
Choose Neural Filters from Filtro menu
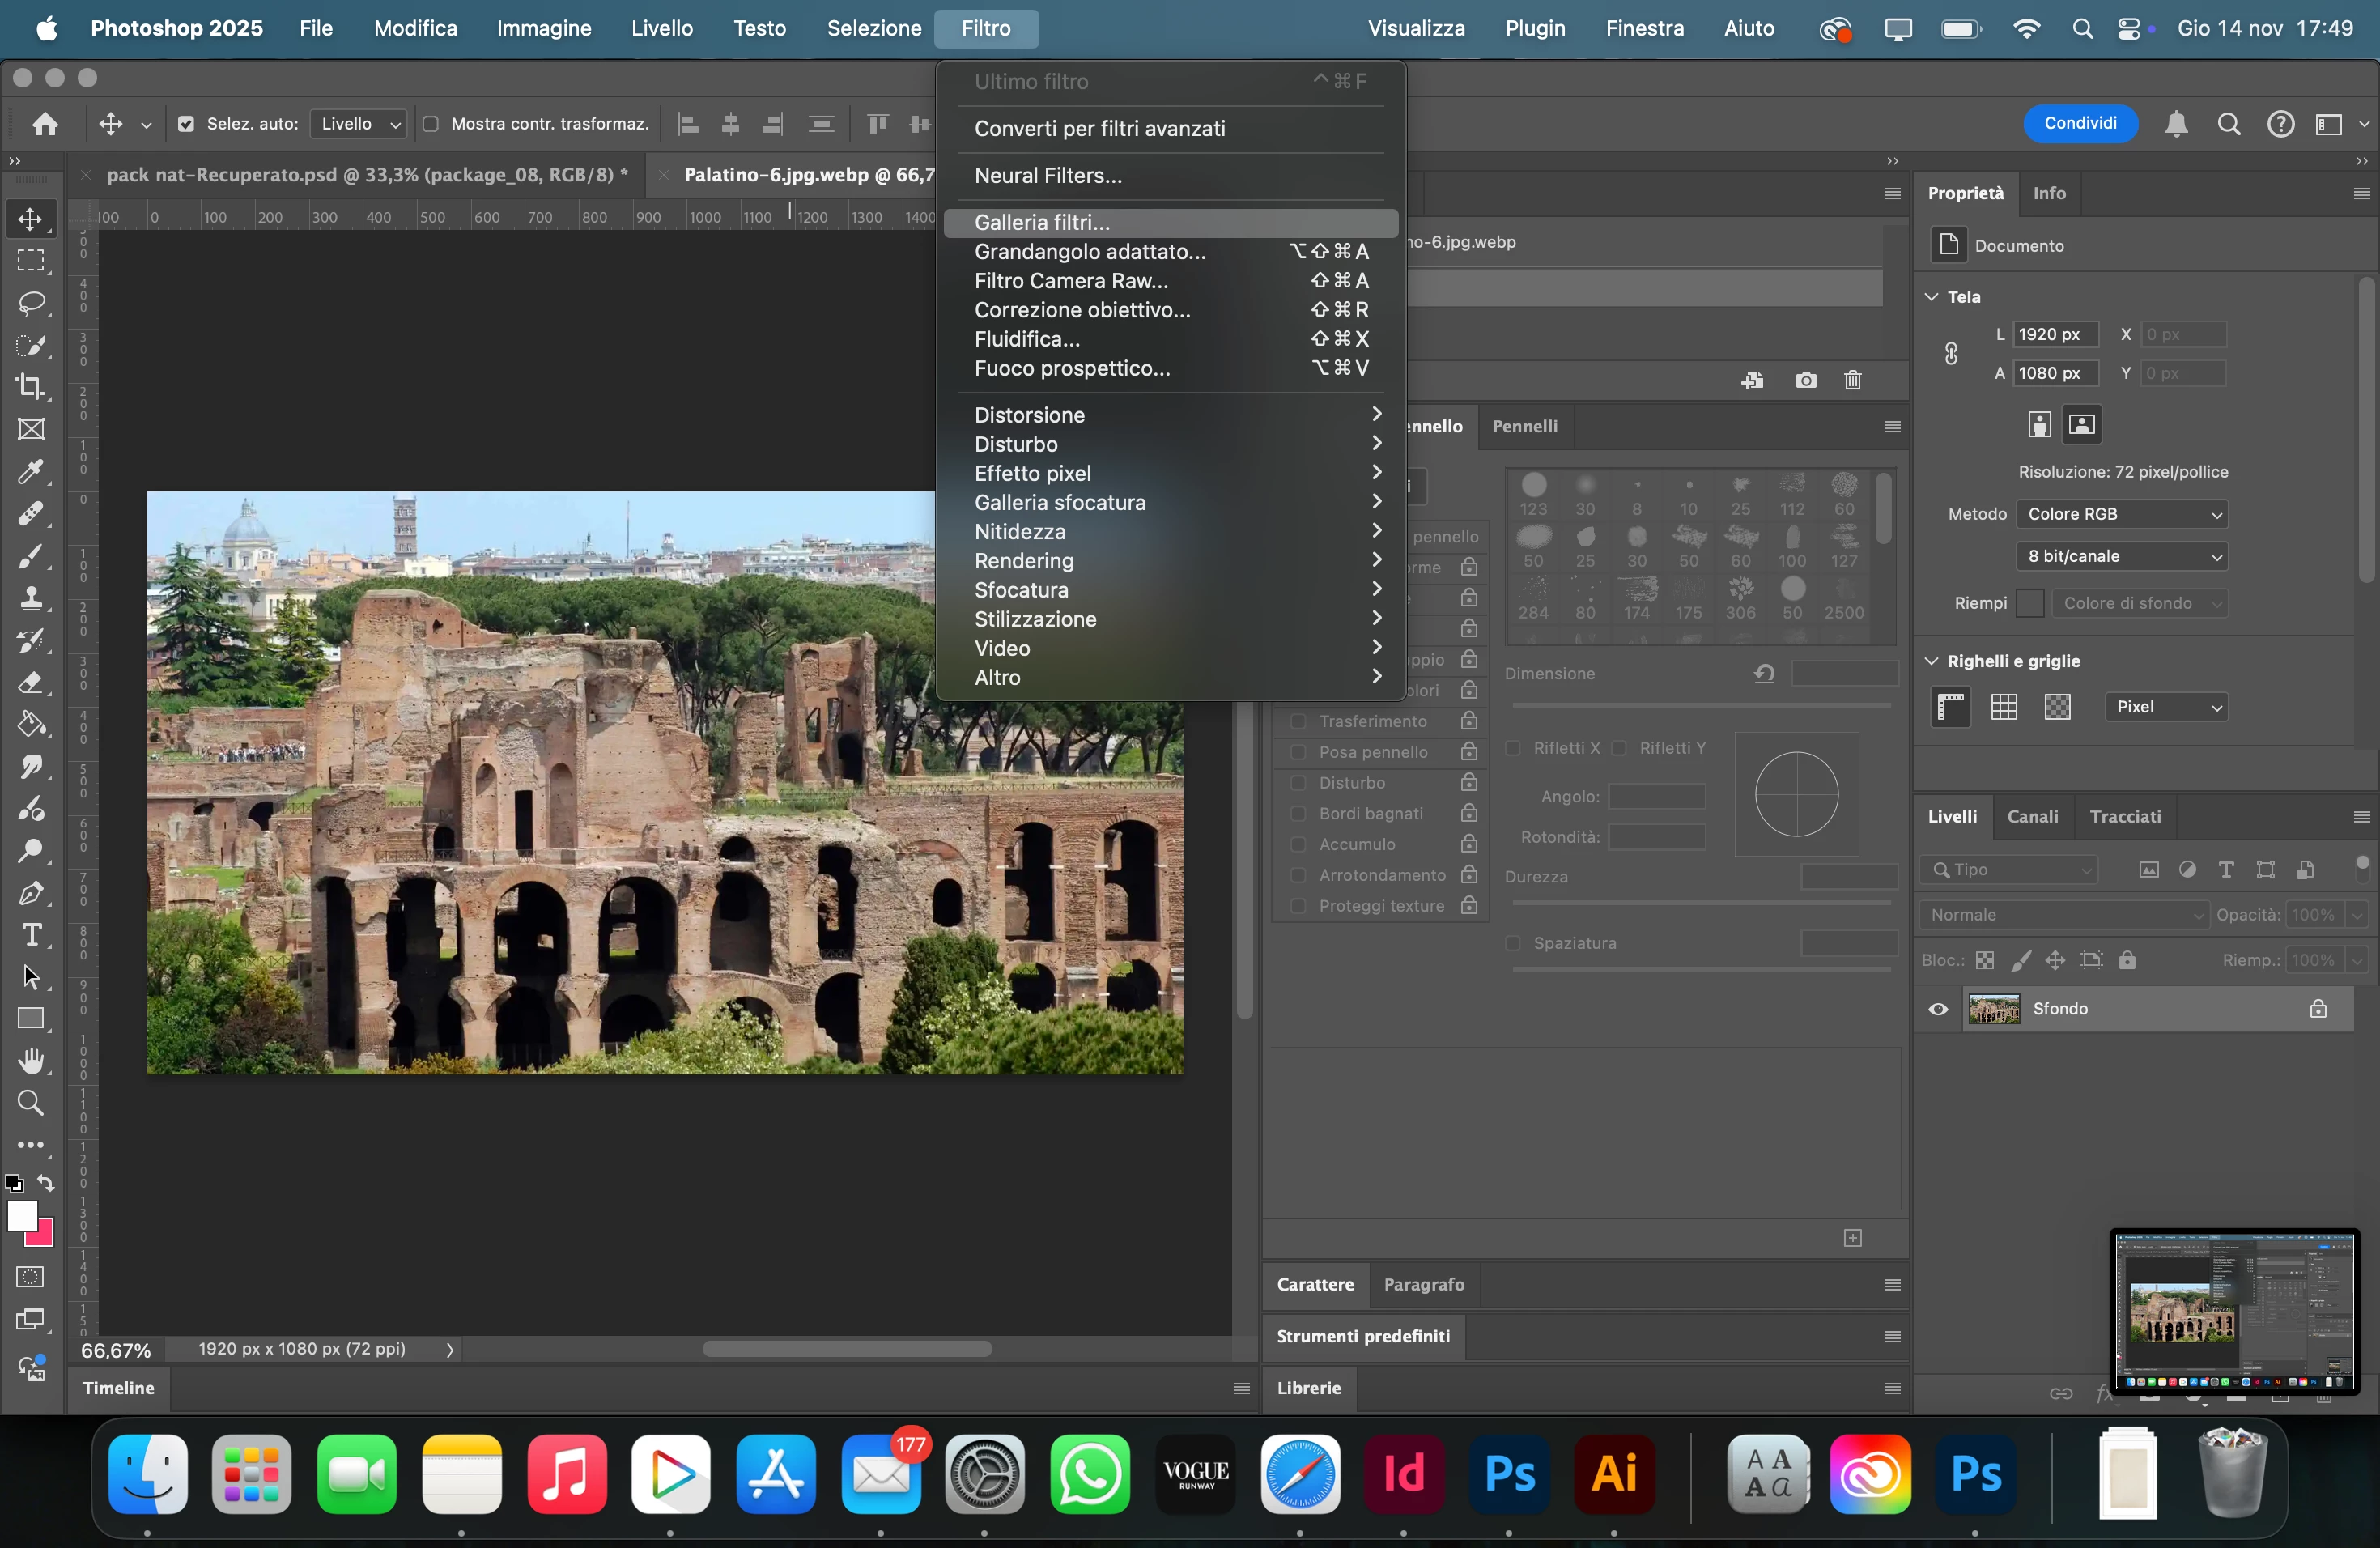tap(1048, 175)
